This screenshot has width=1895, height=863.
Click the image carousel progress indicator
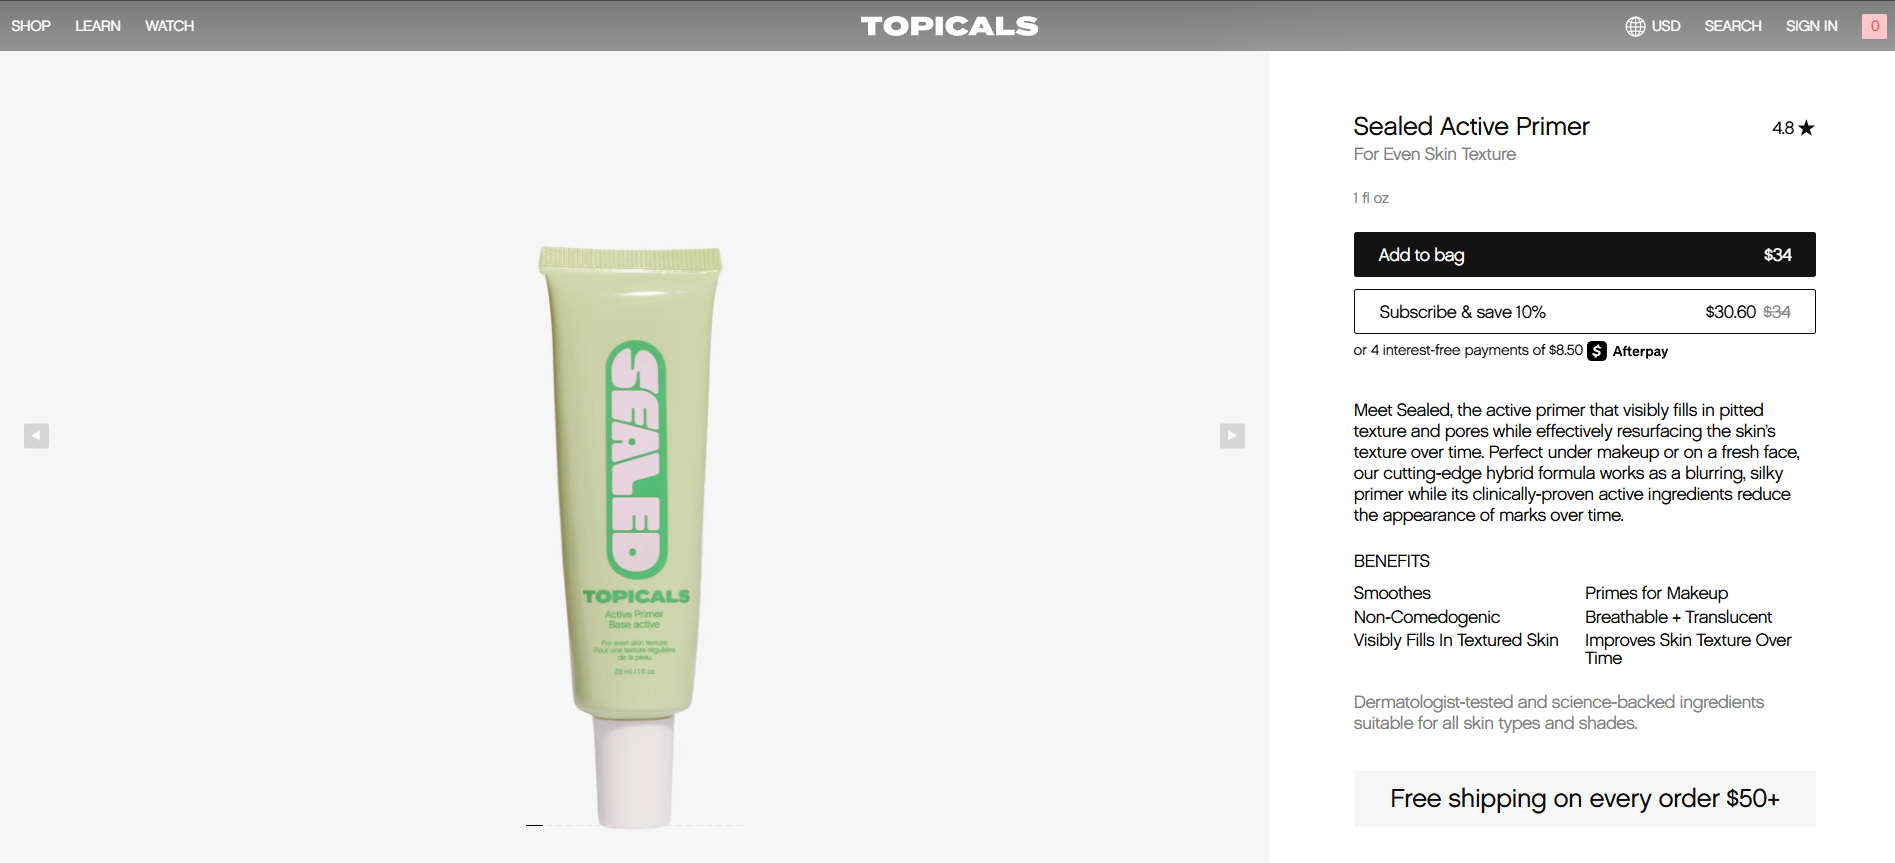[x=634, y=825]
